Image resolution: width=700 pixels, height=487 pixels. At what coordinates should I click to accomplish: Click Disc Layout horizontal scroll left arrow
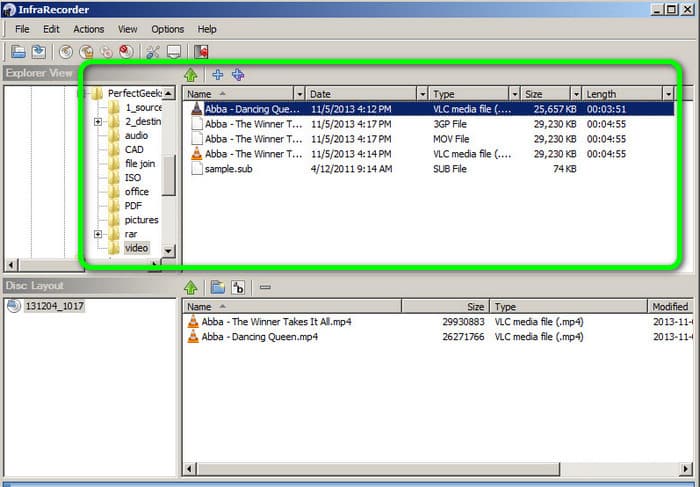[189, 469]
